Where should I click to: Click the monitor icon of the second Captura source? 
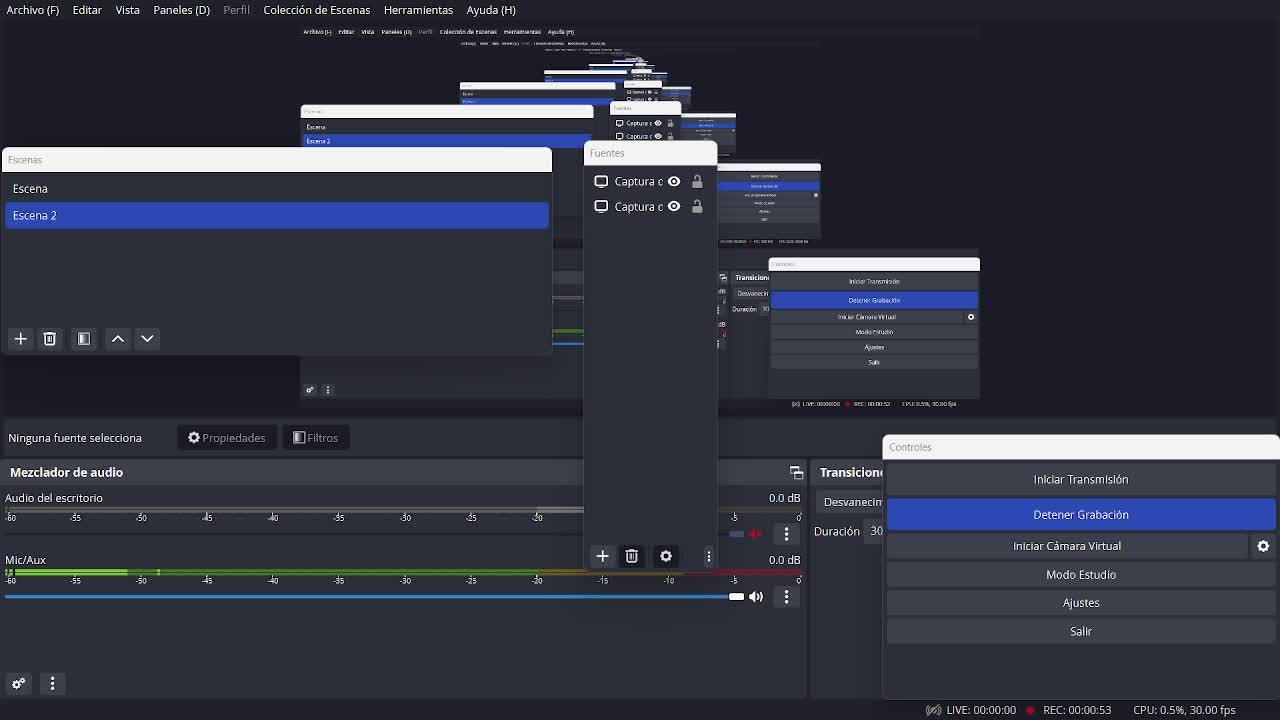601,206
